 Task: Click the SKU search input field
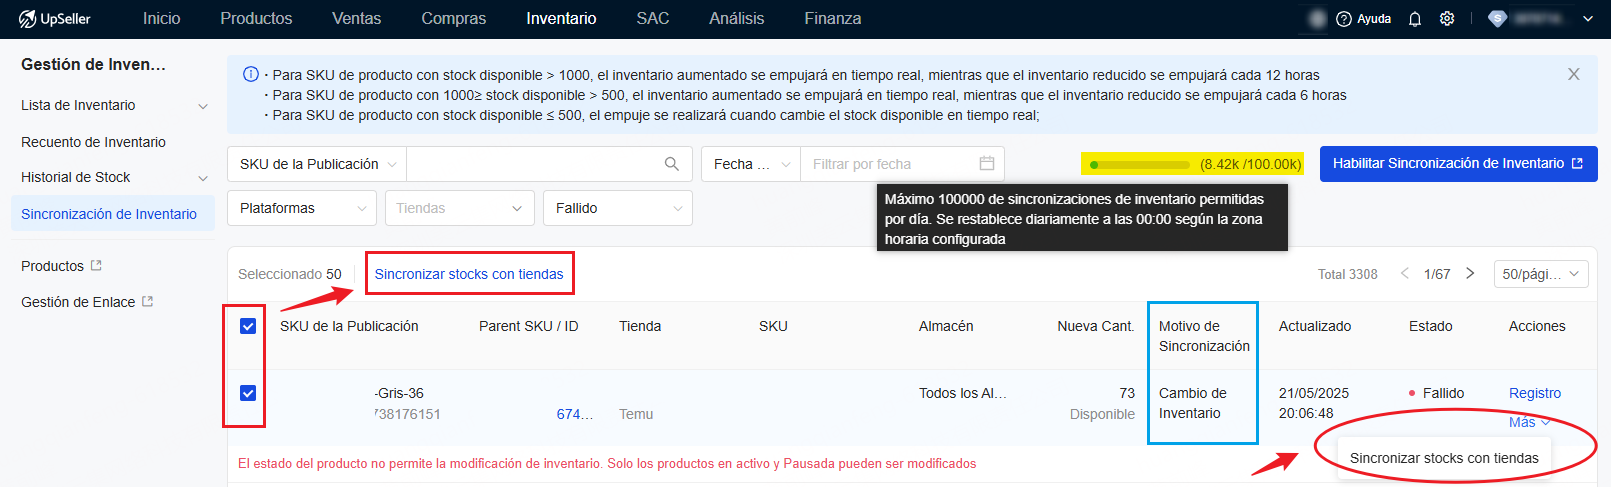(535, 164)
